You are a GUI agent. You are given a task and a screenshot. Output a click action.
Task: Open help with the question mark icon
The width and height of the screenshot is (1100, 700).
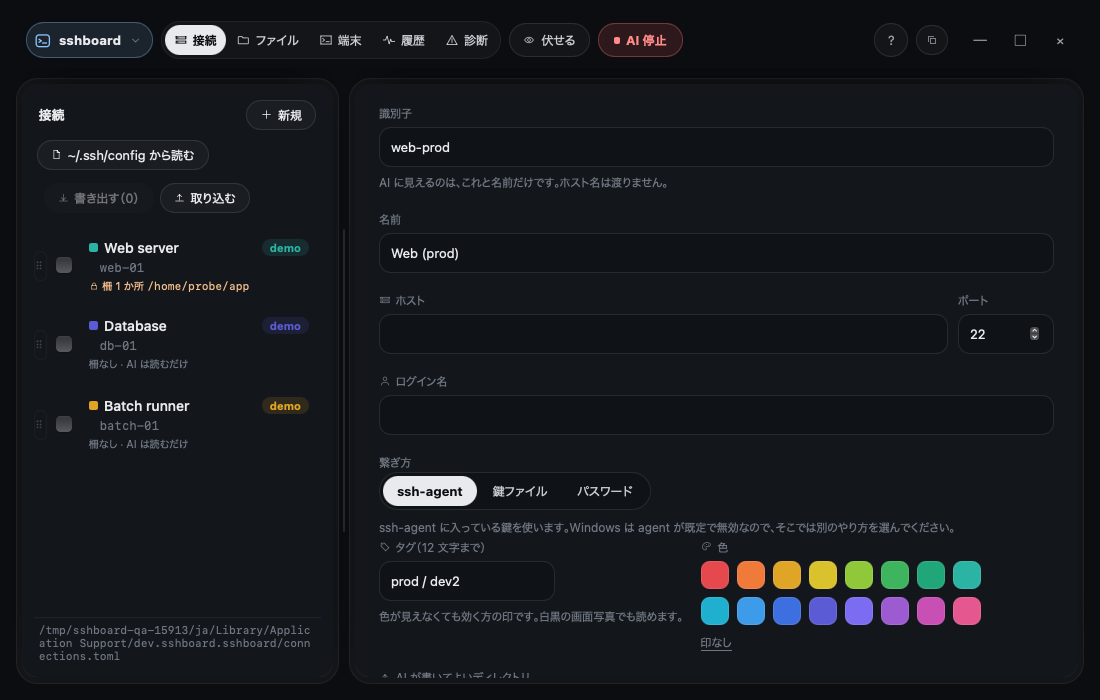891,40
